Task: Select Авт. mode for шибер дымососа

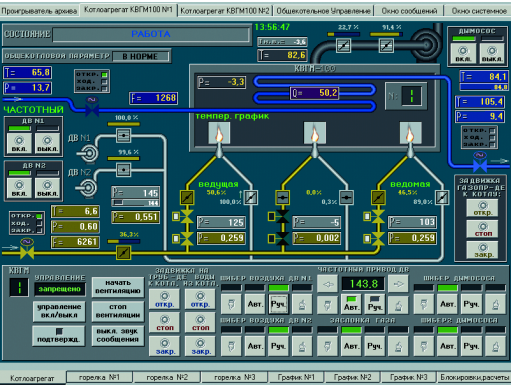Action: point(448,304)
